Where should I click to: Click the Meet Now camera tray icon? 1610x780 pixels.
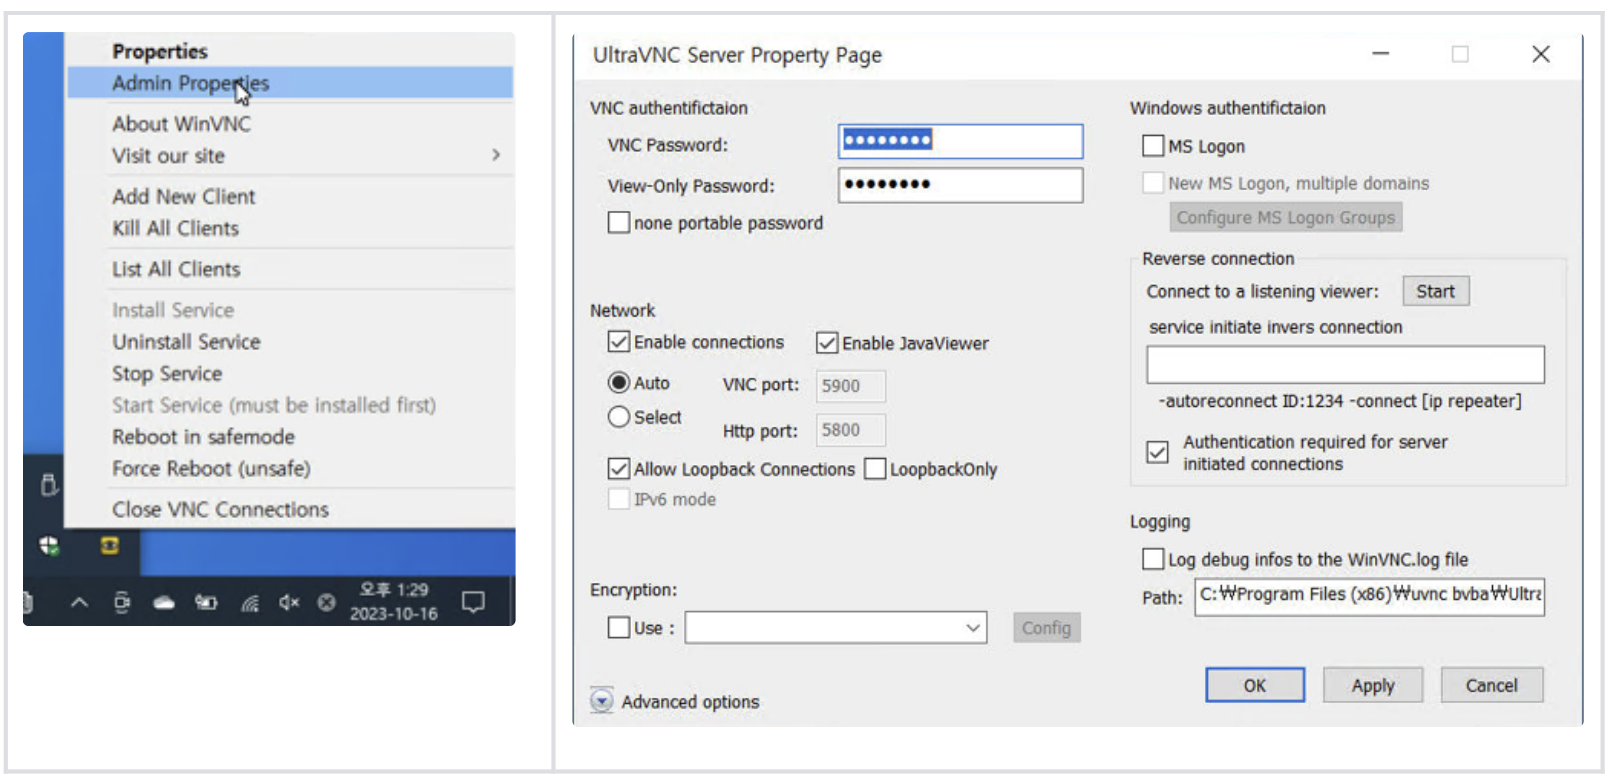122,602
